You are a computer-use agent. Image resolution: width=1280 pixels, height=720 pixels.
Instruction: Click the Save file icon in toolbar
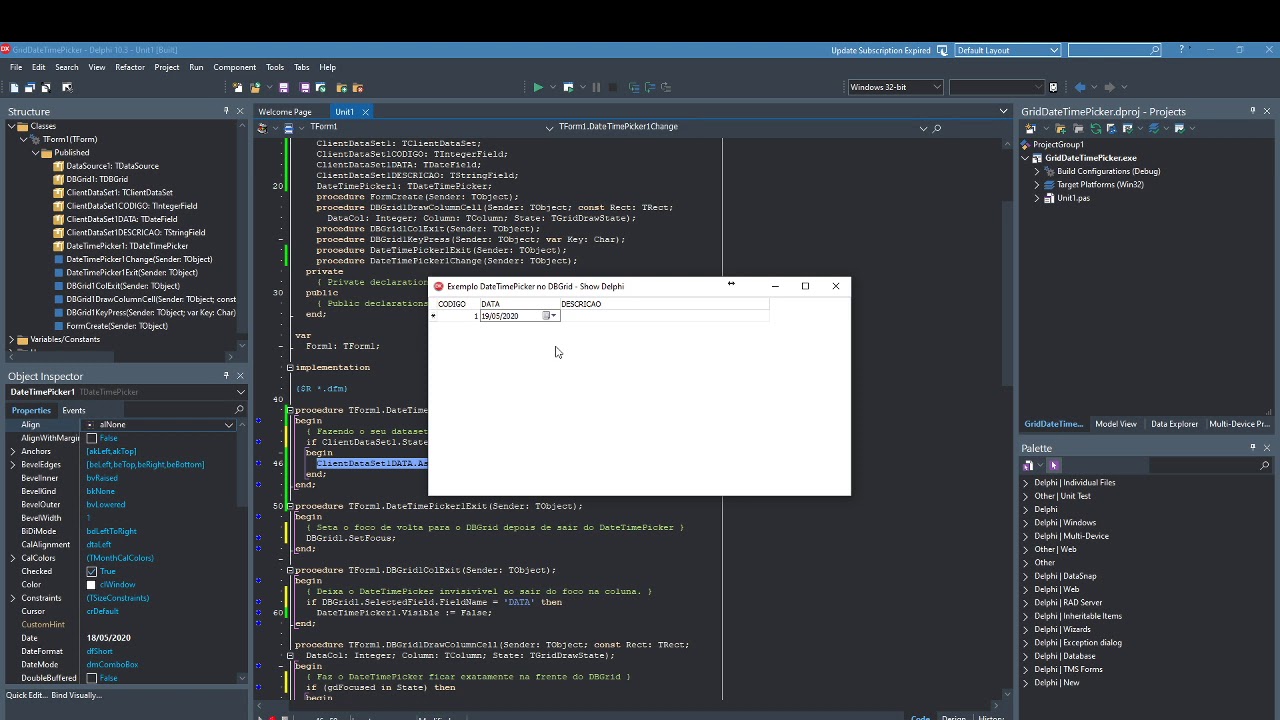[283, 87]
